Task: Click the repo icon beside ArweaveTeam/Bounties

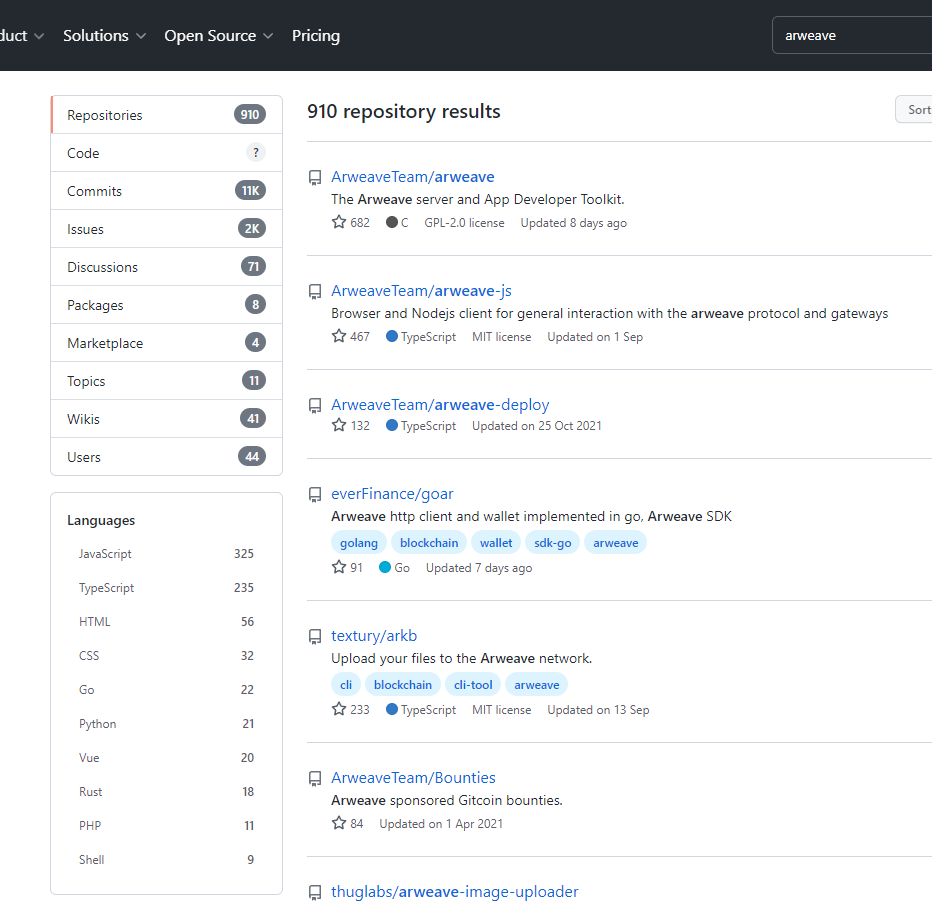Action: (x=314, y=778)
